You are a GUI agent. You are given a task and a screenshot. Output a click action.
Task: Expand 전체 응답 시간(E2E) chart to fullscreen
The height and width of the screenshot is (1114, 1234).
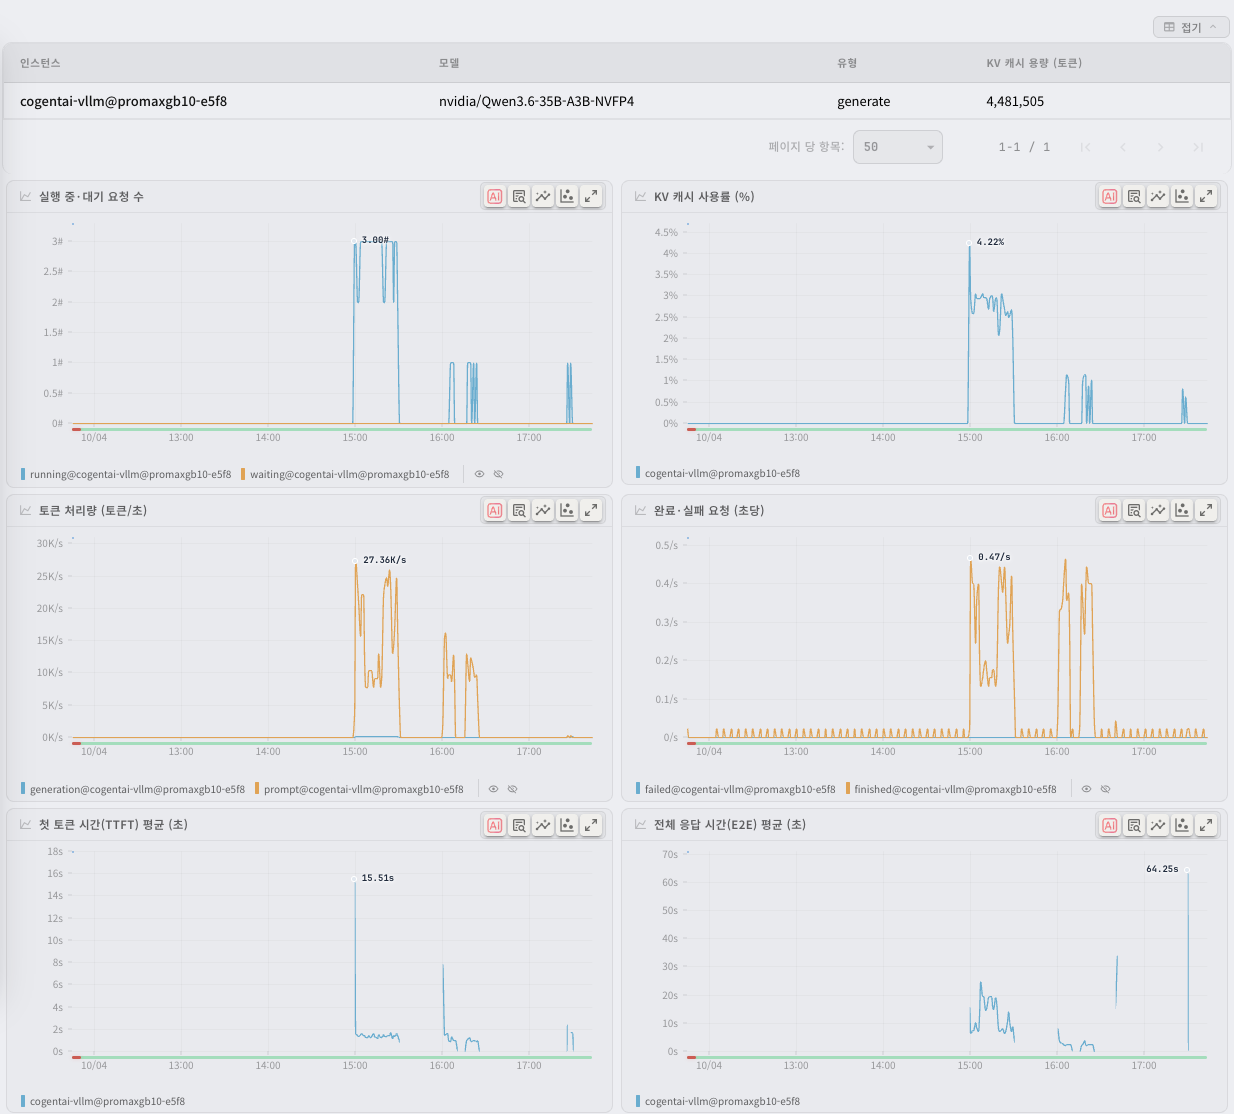point(1206,825)
